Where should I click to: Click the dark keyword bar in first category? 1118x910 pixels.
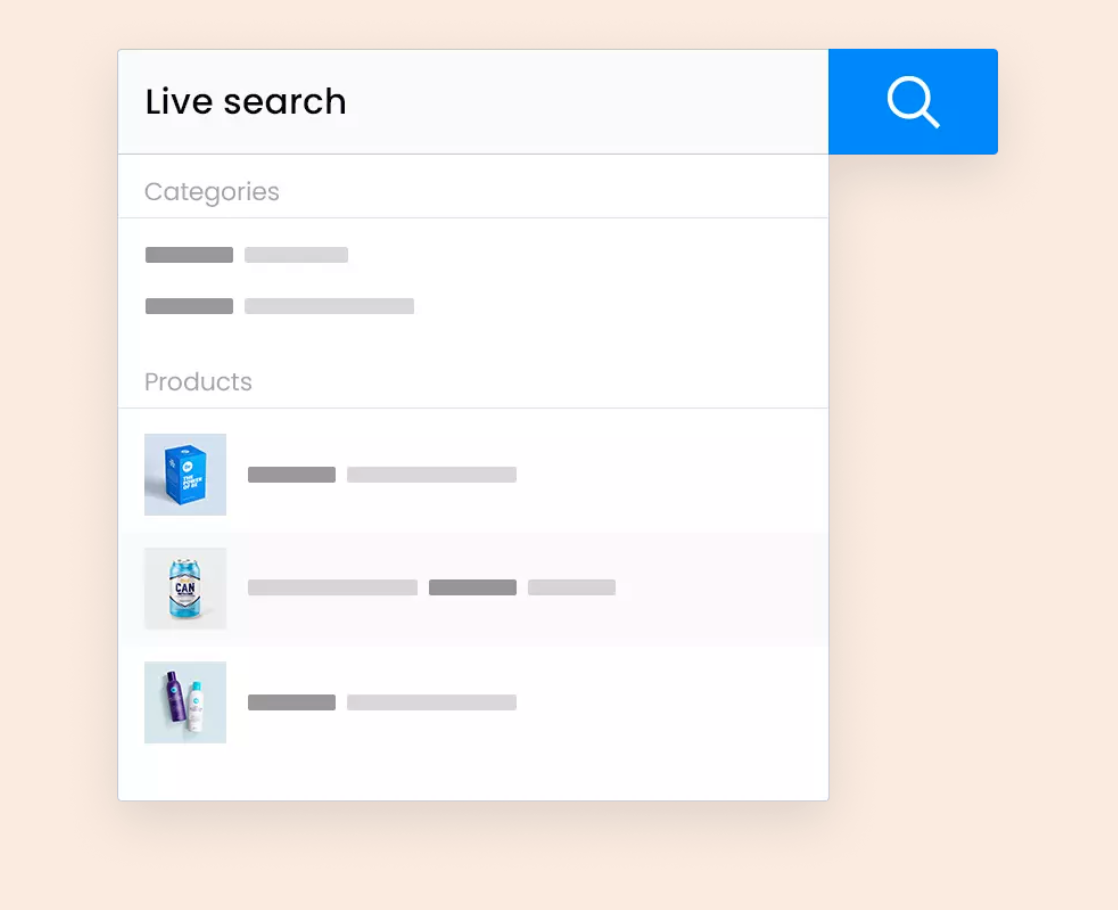pyautogui.click(x=189, y=255)
